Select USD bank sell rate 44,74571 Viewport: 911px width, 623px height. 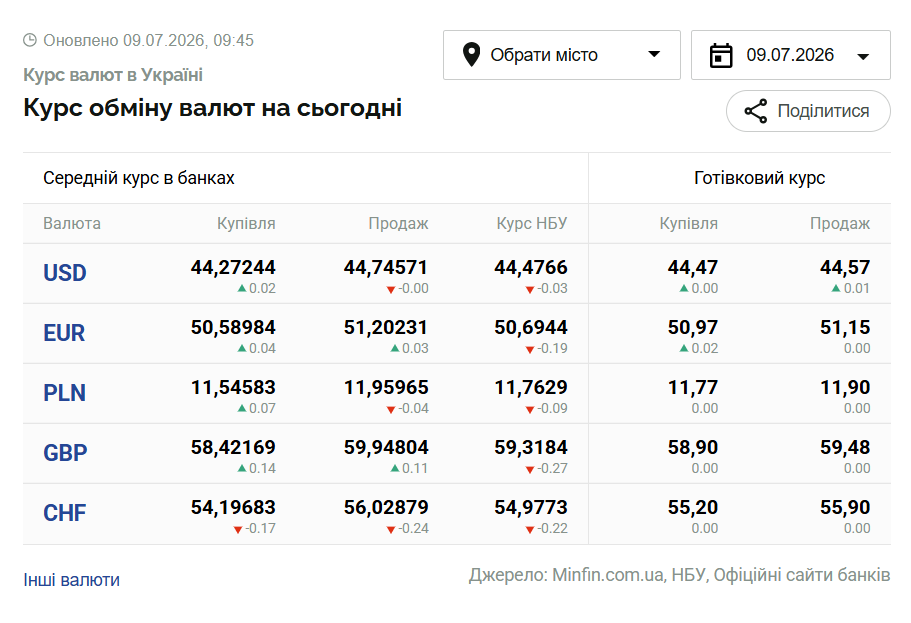(x=386, y=267)
